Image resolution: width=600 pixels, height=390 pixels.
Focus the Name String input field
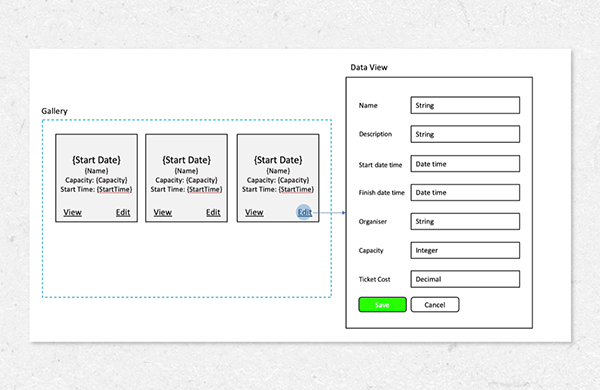click(x=465, y=105)
